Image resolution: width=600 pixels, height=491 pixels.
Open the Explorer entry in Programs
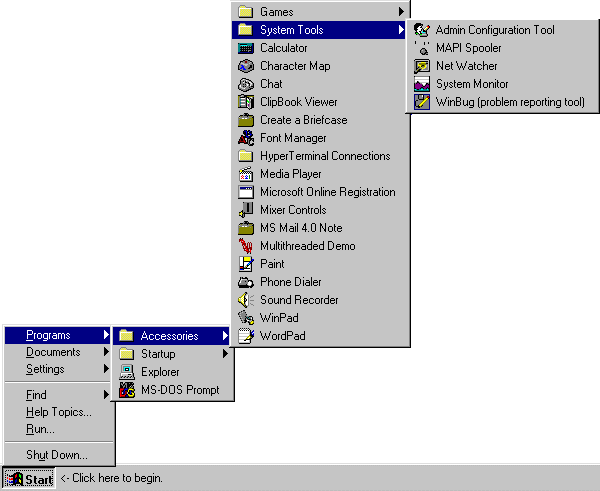click(x=173, y=372)
